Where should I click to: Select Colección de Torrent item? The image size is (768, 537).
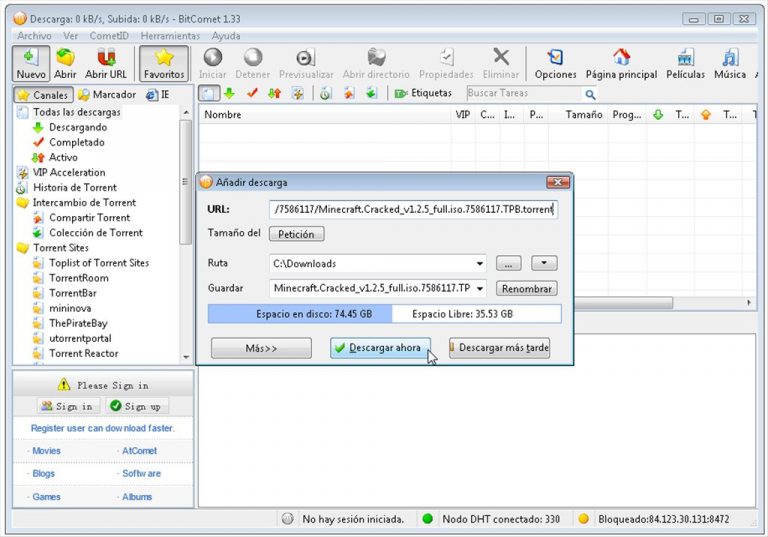pyautogui.click(x=96, y=233)
